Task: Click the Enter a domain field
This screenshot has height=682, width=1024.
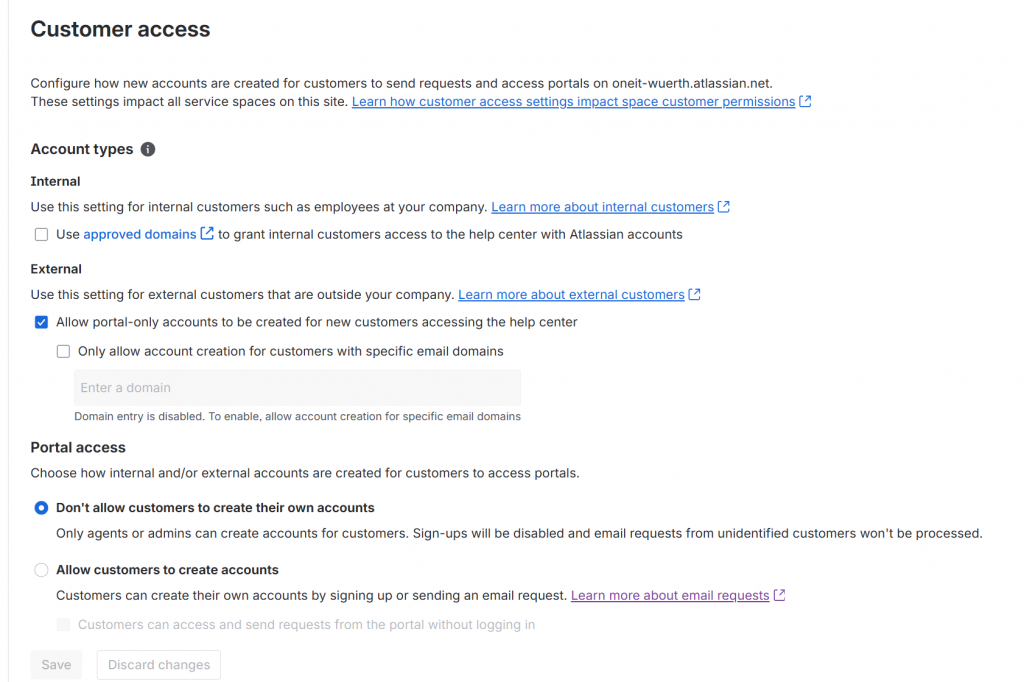Action: [x=297, y=388]
